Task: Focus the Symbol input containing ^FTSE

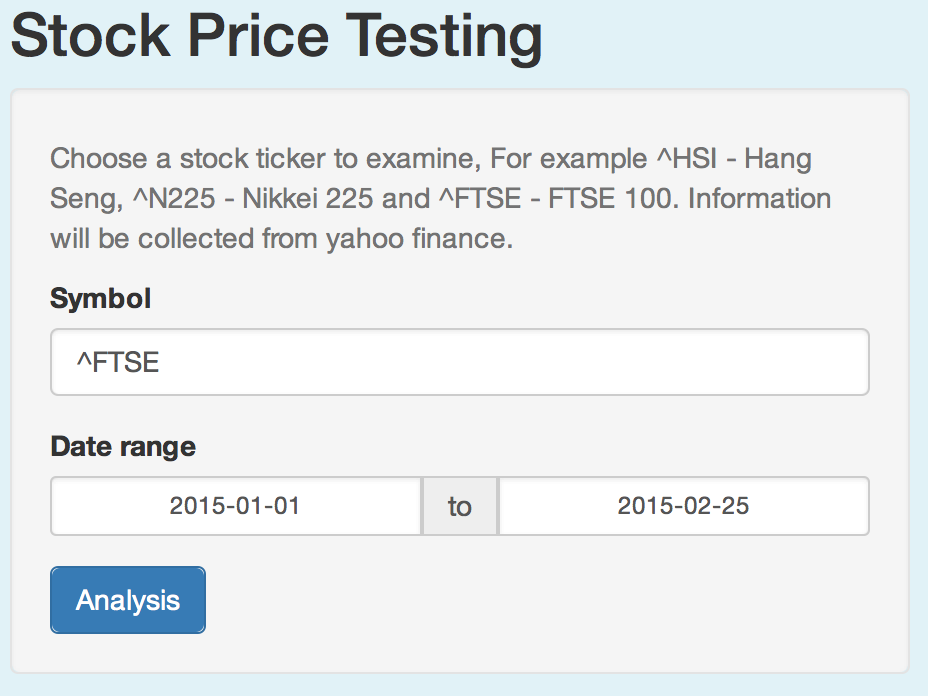Action: [x=459, y=362]
